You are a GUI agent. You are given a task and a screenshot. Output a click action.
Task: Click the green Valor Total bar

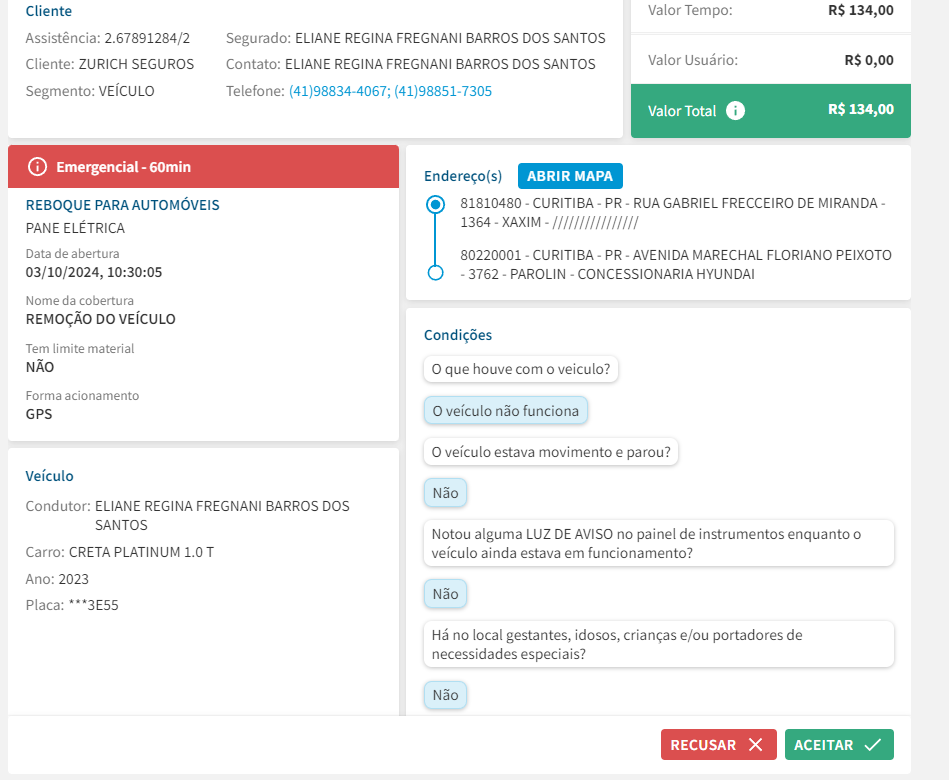coord(770,111)
